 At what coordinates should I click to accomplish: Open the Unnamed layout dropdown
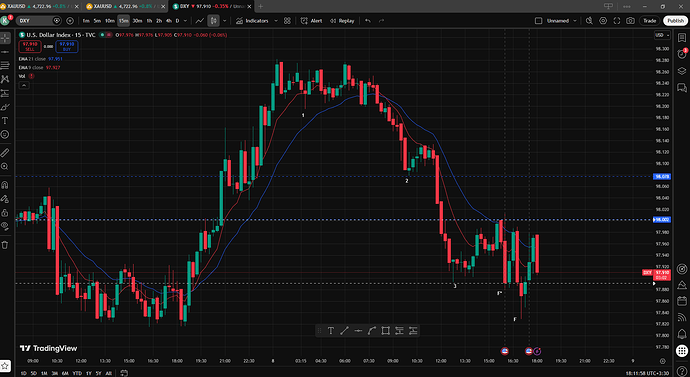click(561, 21)
